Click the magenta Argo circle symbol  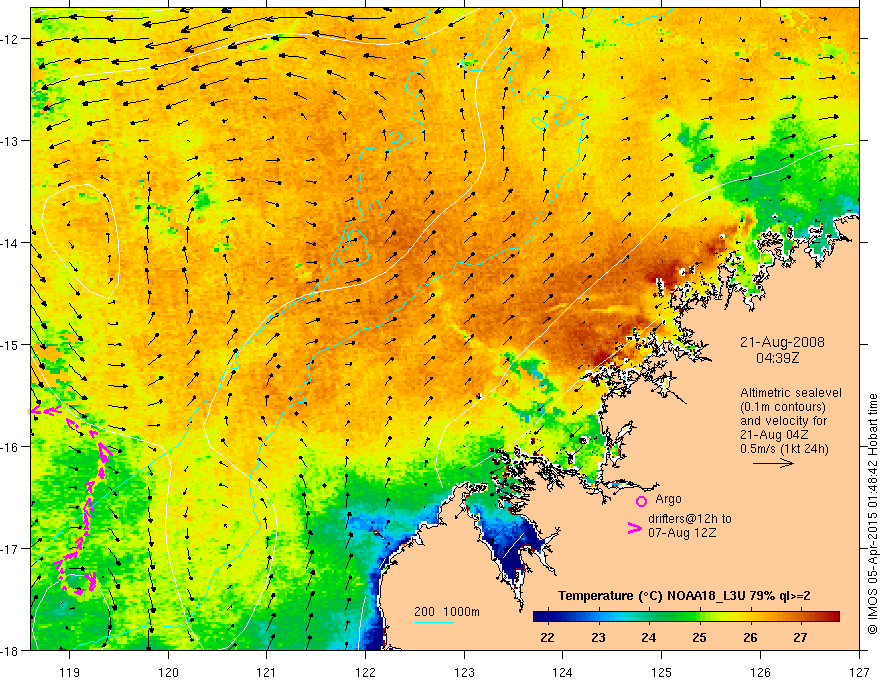[641, 501]
